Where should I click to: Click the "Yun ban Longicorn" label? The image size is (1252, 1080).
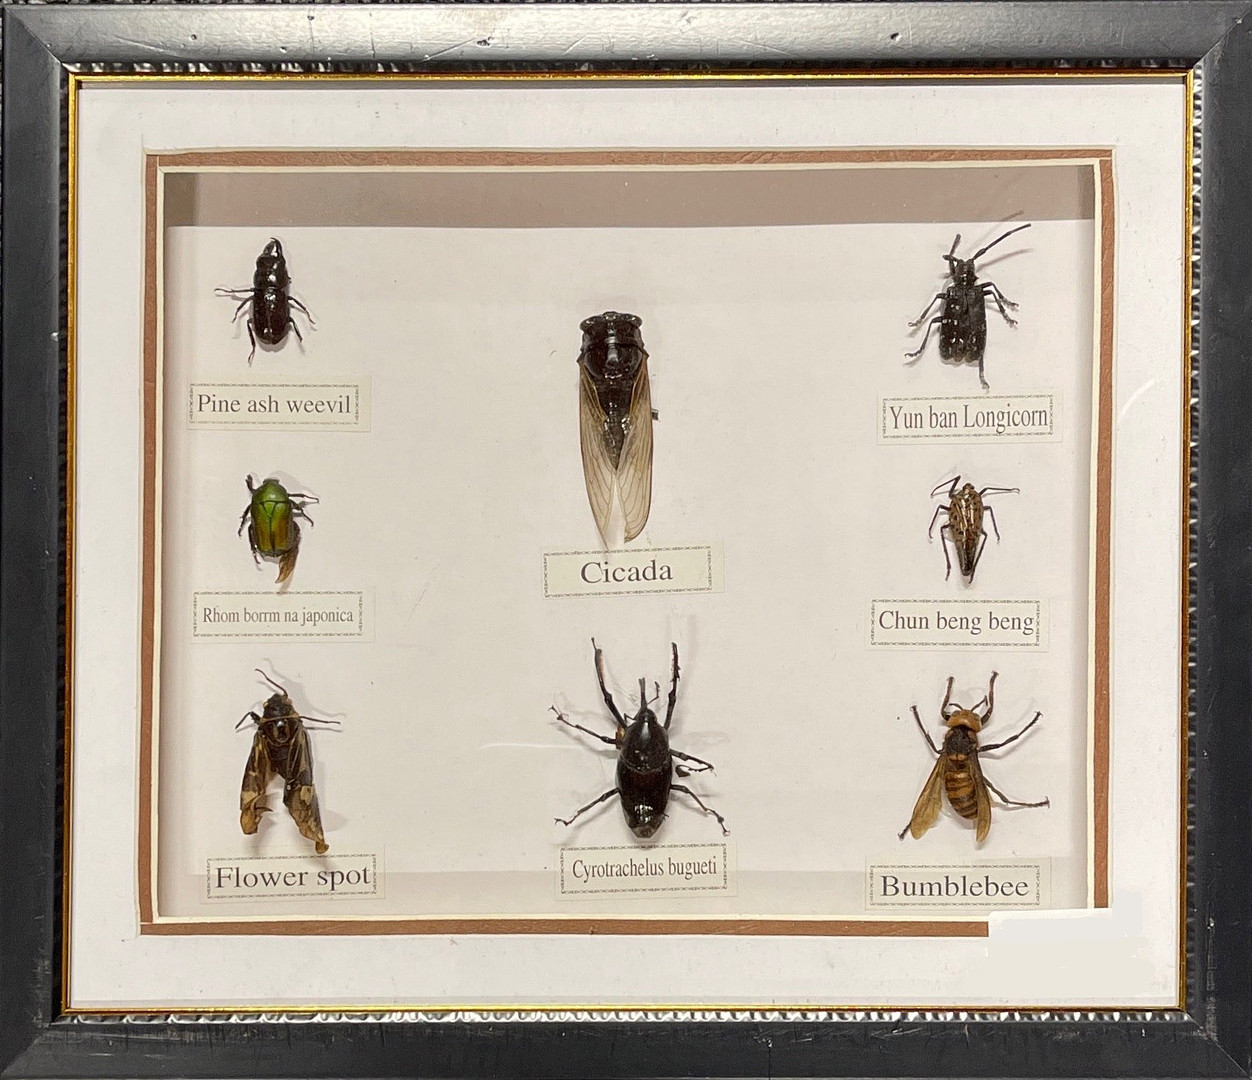coord(966,418)
